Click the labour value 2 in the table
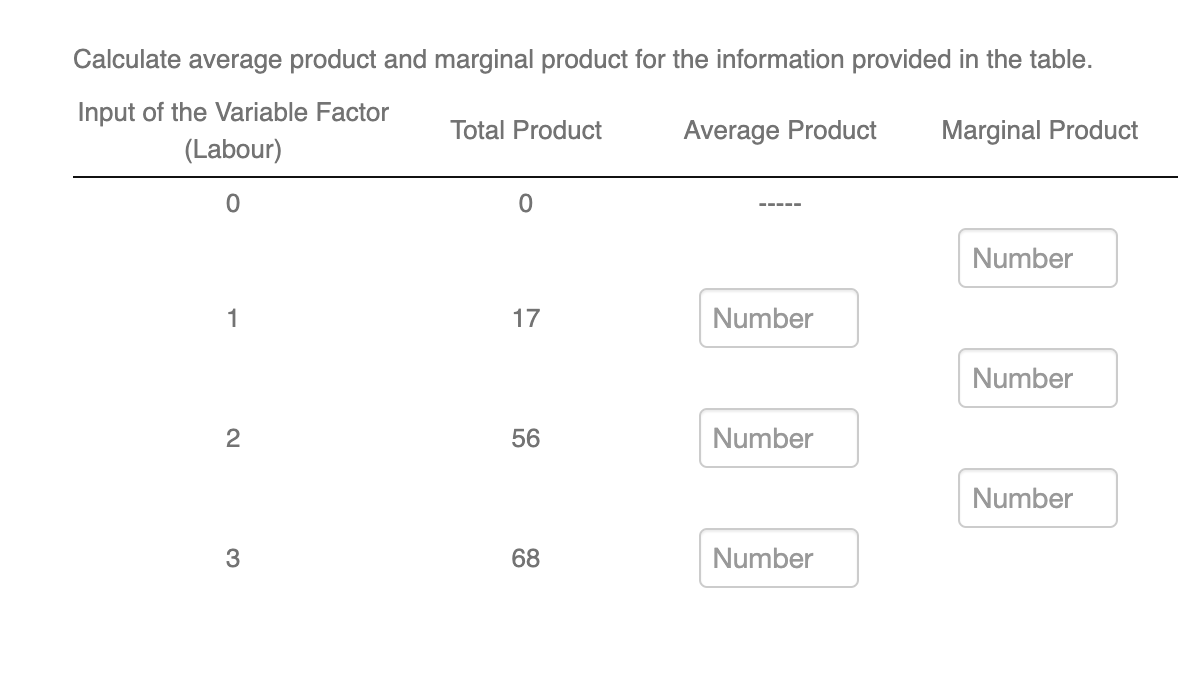1192x688 pixels. [232, 438]
